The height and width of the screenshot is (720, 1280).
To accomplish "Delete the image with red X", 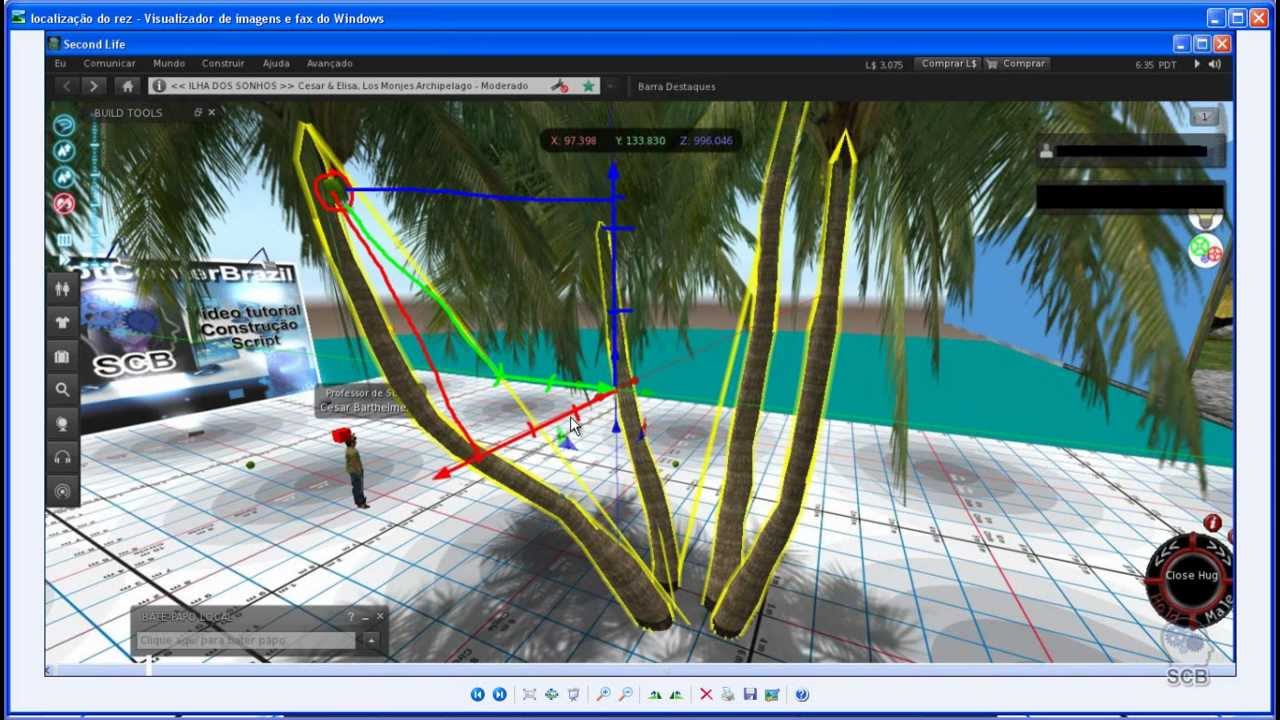I will point(706,694).
